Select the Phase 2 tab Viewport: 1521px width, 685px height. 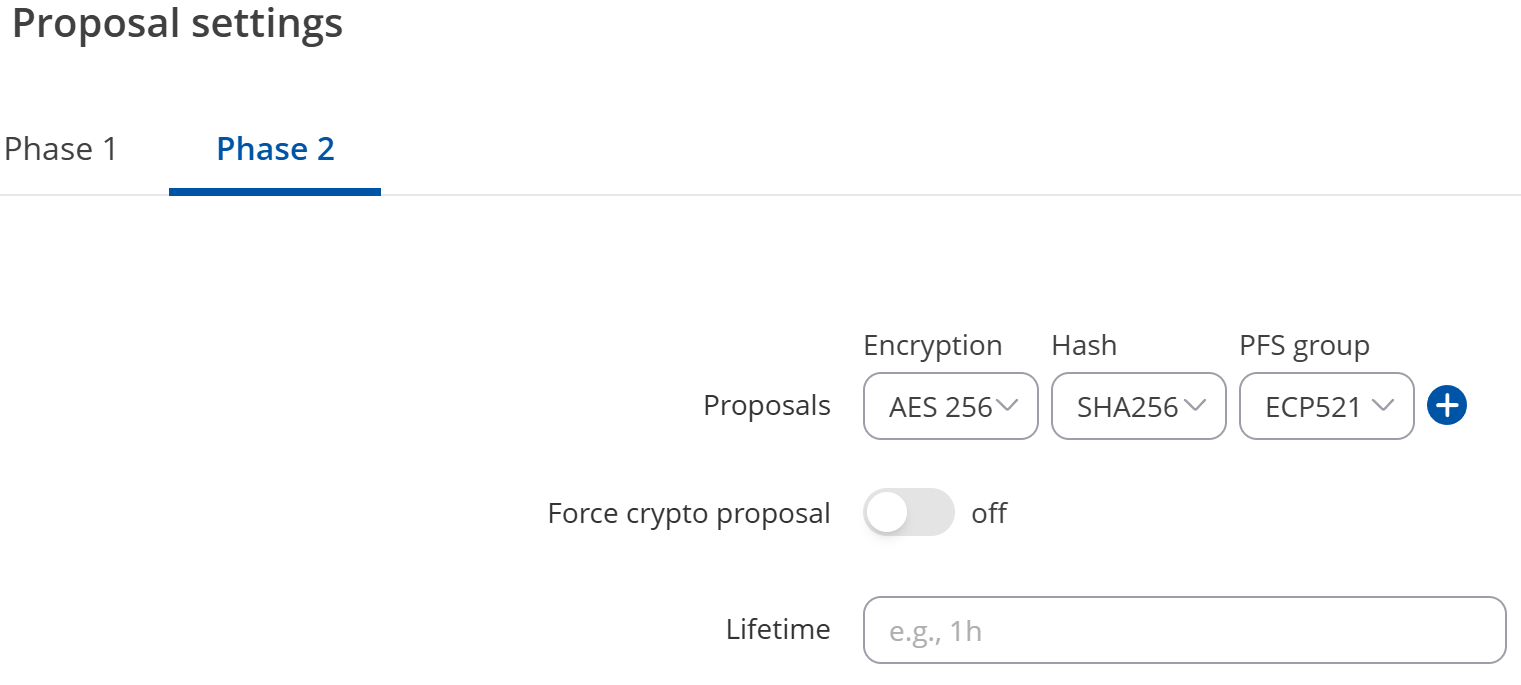275,148
